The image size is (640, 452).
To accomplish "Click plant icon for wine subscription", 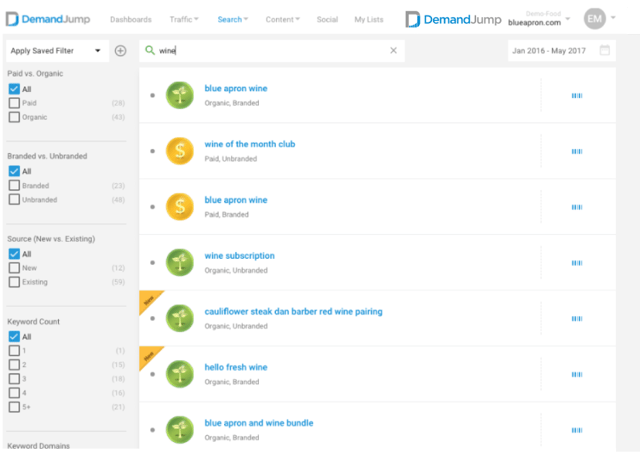I will pyautogui.click(x=180, y=263).
